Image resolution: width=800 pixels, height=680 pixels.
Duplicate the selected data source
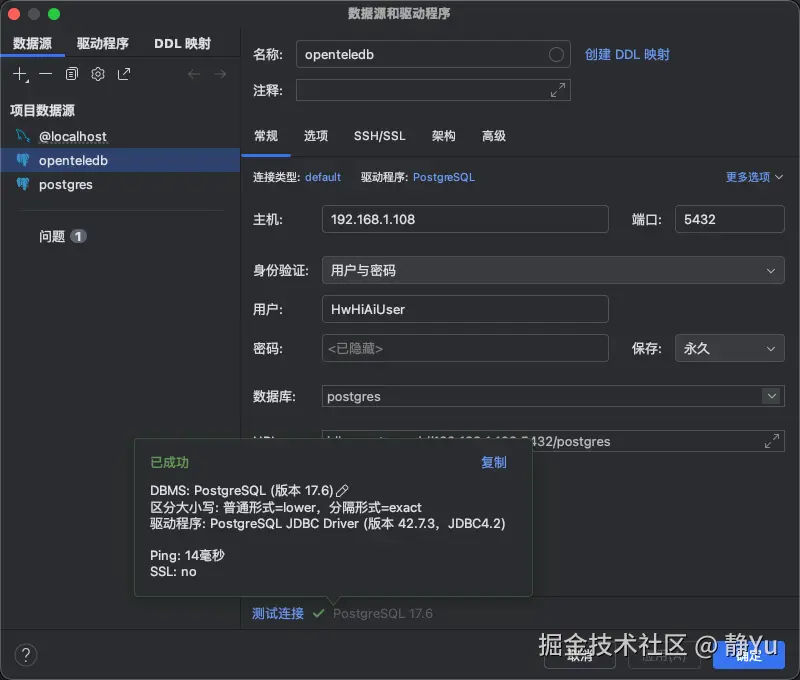tap(72, 74)
